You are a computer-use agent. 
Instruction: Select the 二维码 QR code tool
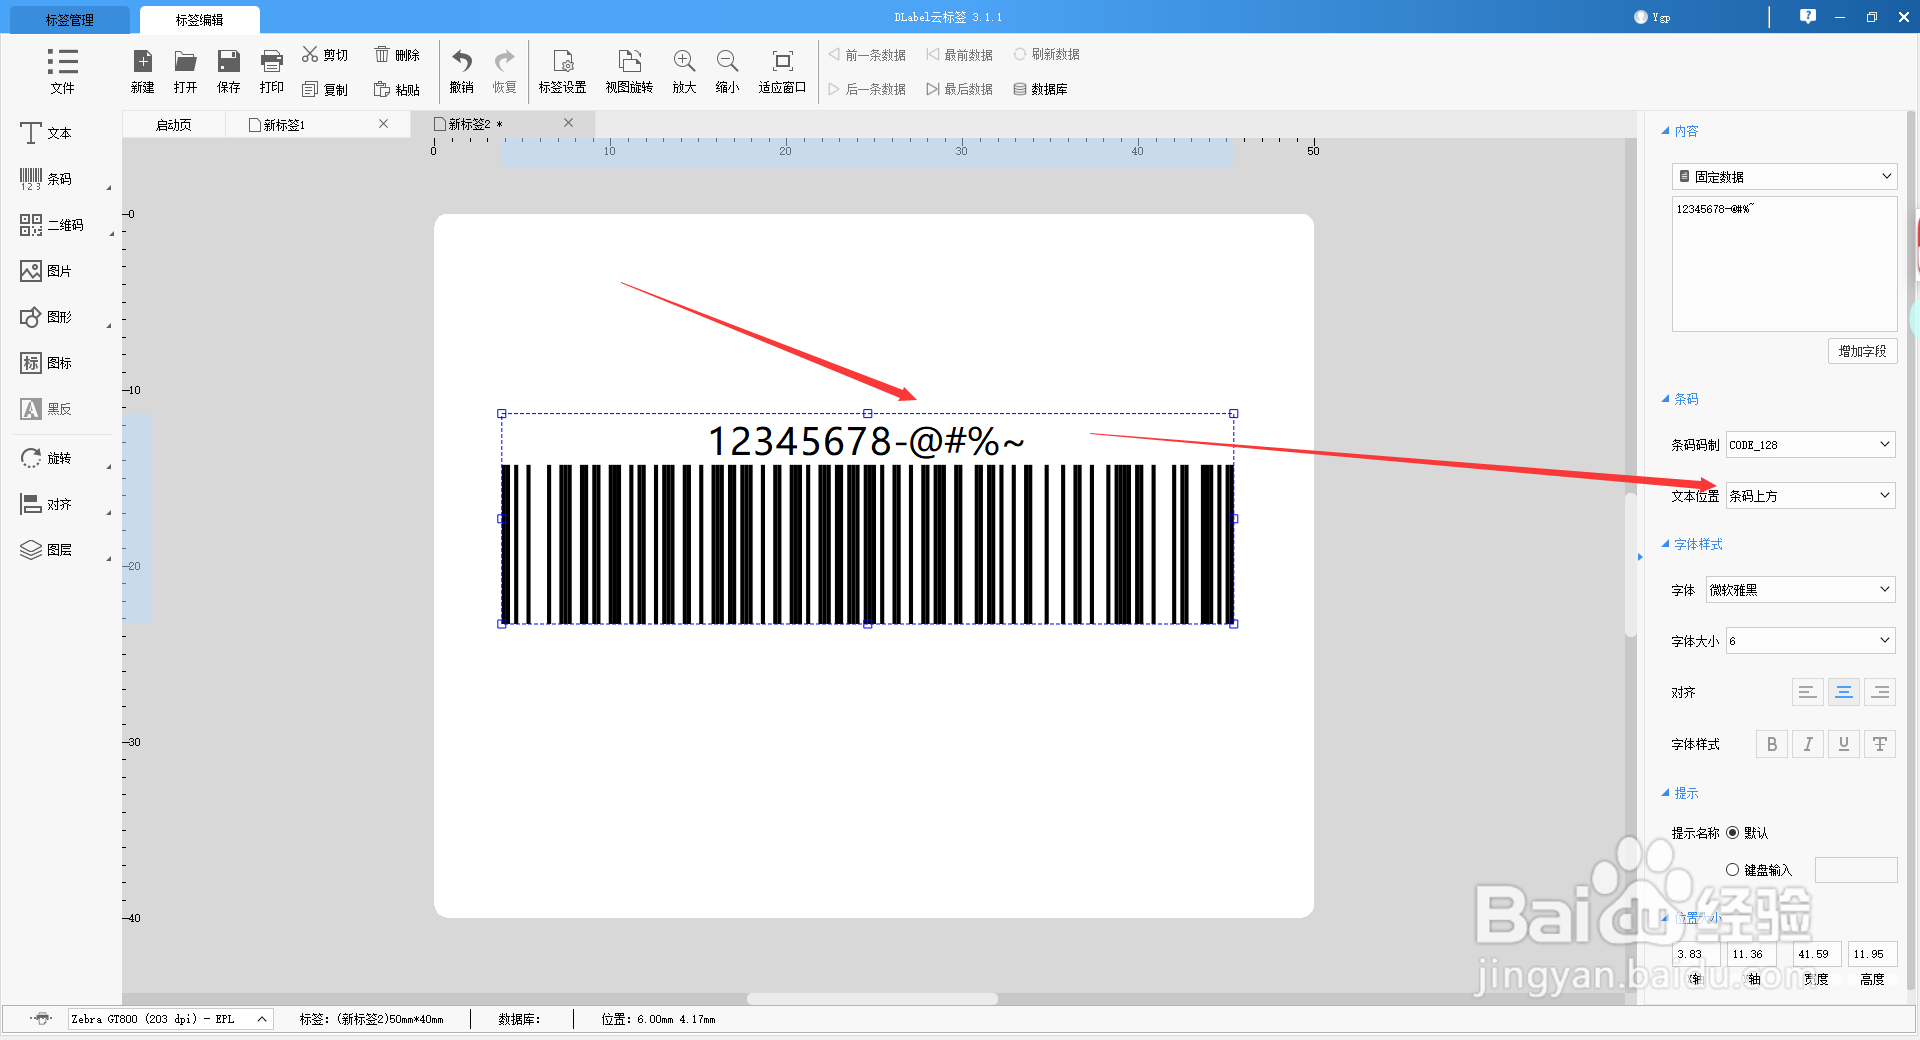point(52,225)
